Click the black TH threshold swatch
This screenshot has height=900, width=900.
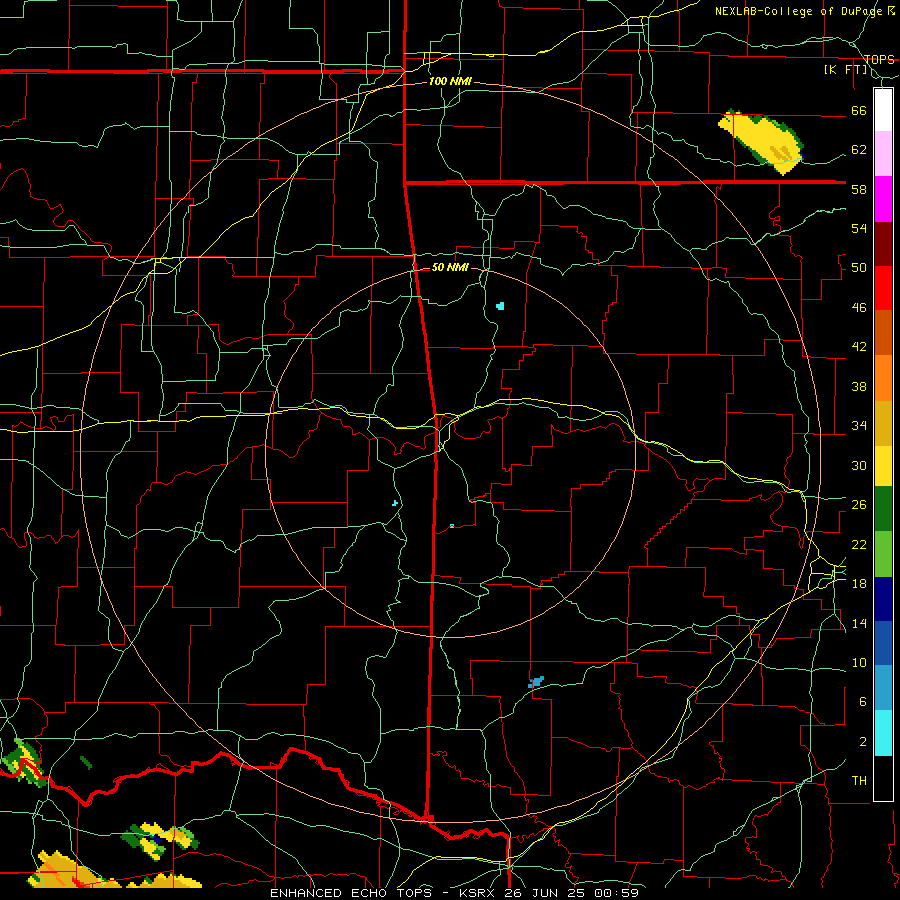pyautogui.click(x=883, y=778)
